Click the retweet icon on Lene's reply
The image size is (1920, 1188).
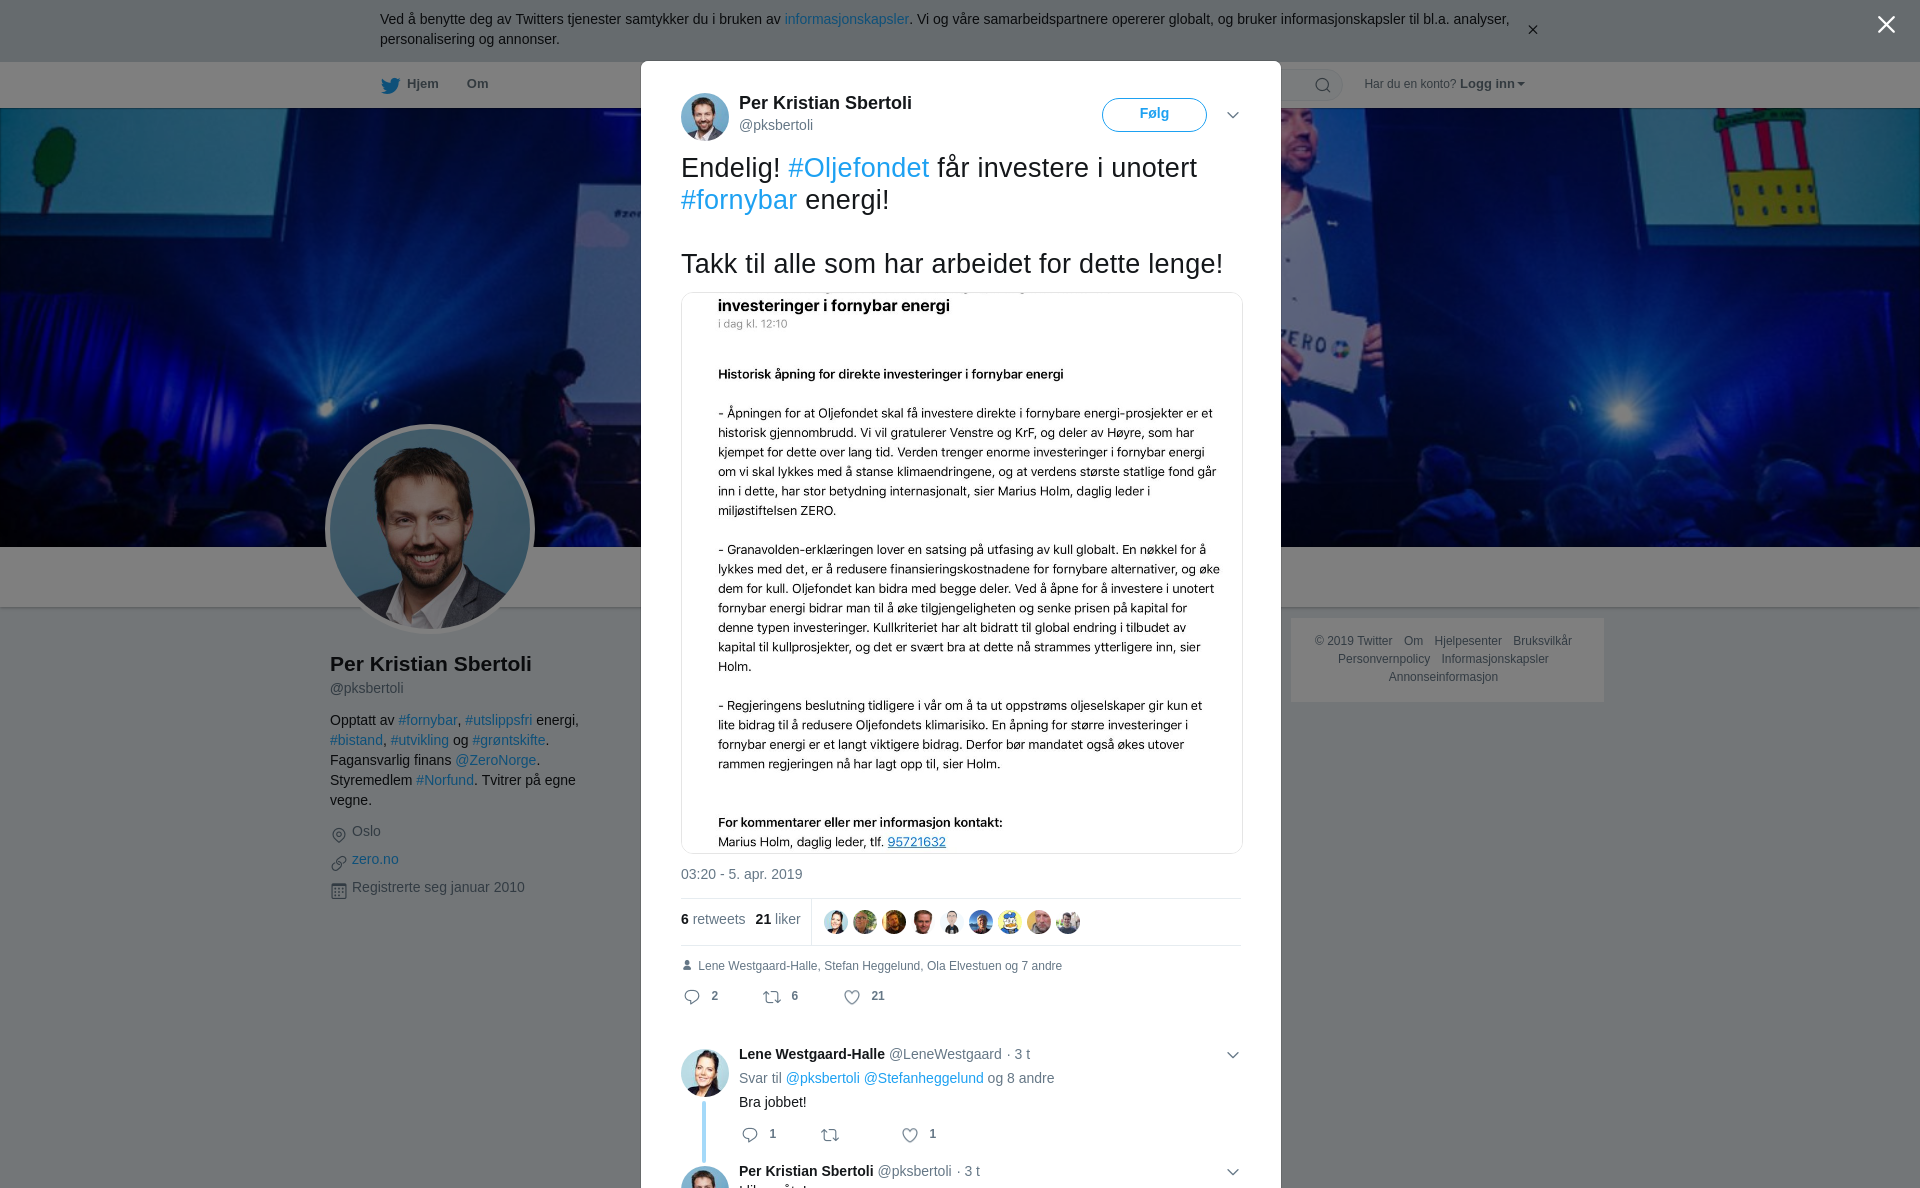pyautogui.click(x=830, y=1135)
